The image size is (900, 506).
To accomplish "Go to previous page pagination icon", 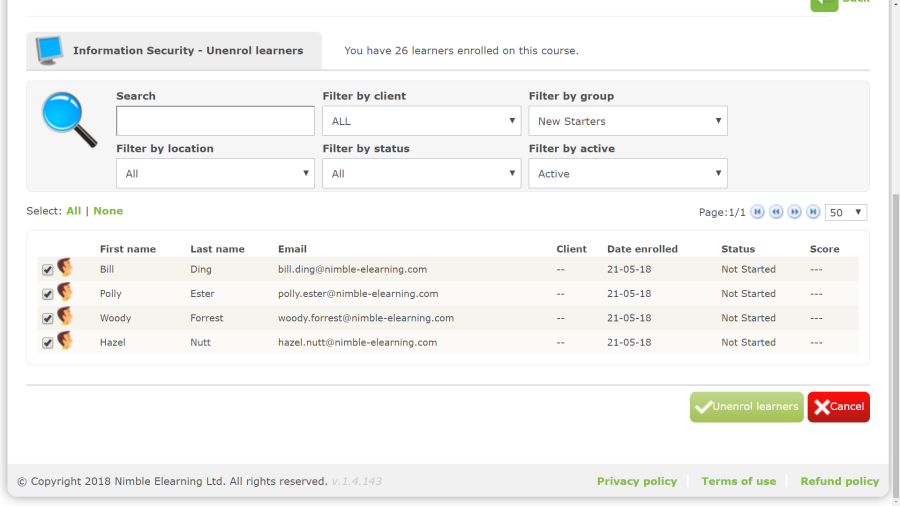I will (776, 212).
